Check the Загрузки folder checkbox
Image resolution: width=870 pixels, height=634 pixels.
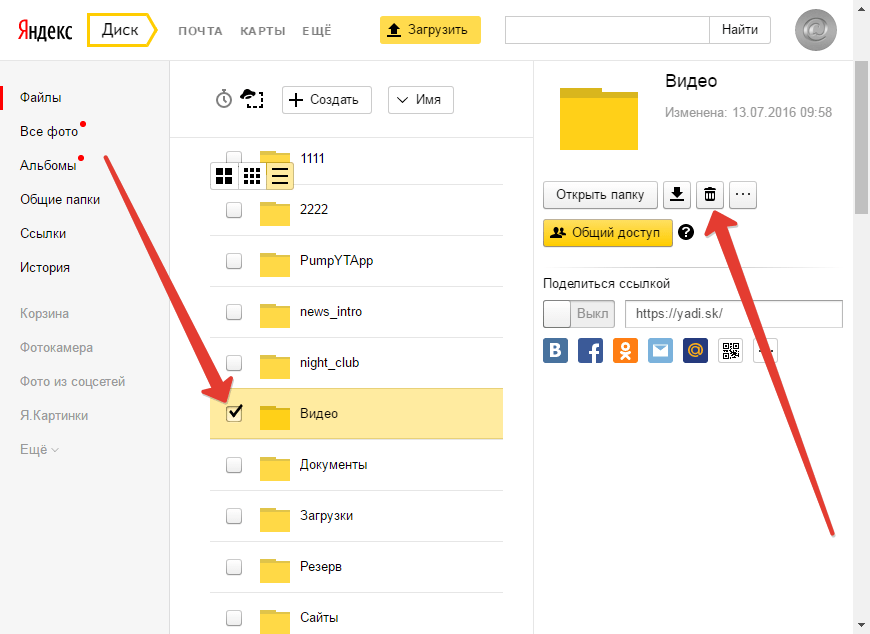tap(234, 516)
